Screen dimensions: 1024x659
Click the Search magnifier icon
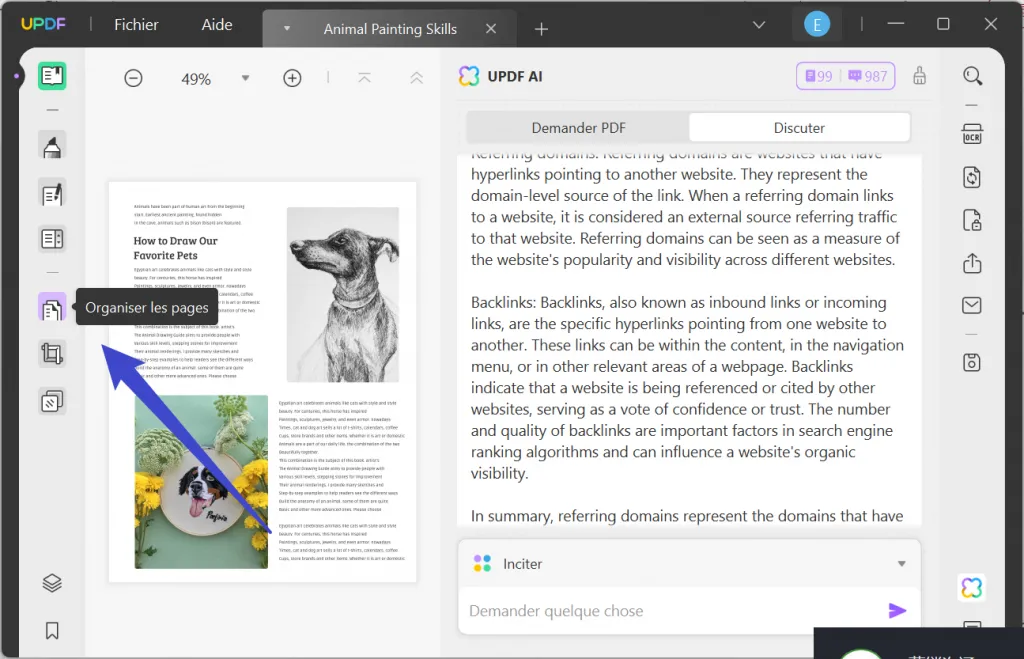pos(971,75)
